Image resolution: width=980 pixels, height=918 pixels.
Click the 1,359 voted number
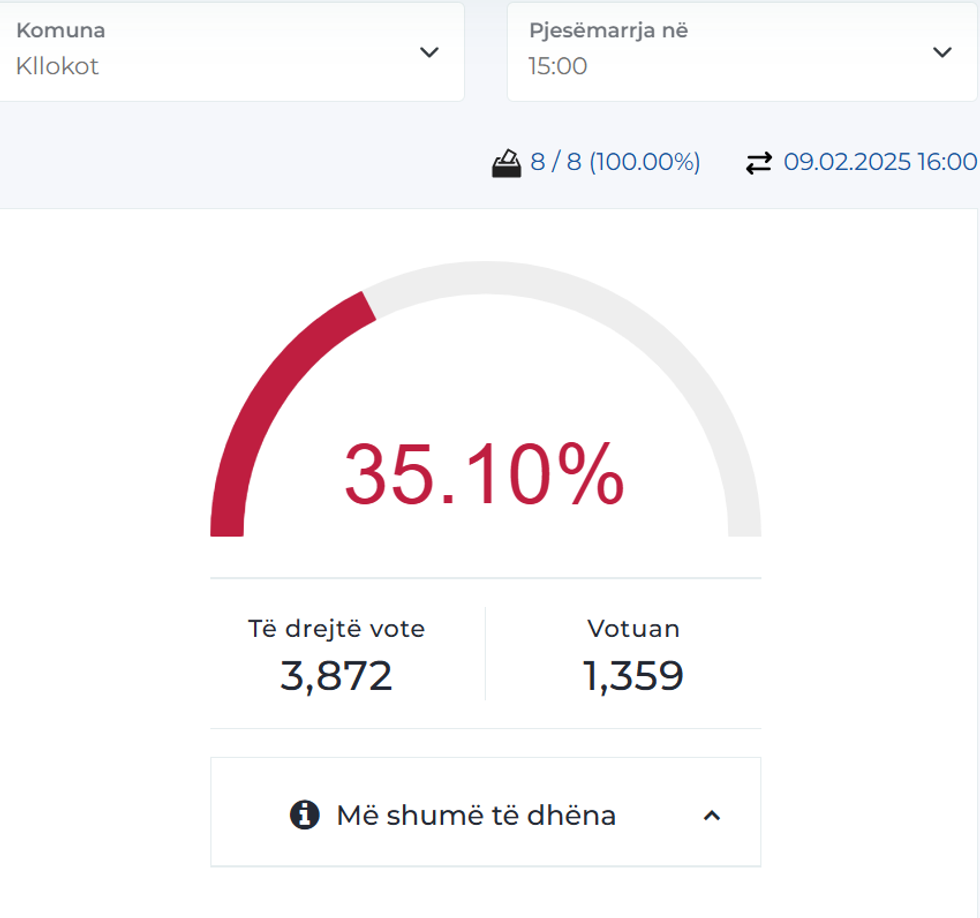click(633, 676)
